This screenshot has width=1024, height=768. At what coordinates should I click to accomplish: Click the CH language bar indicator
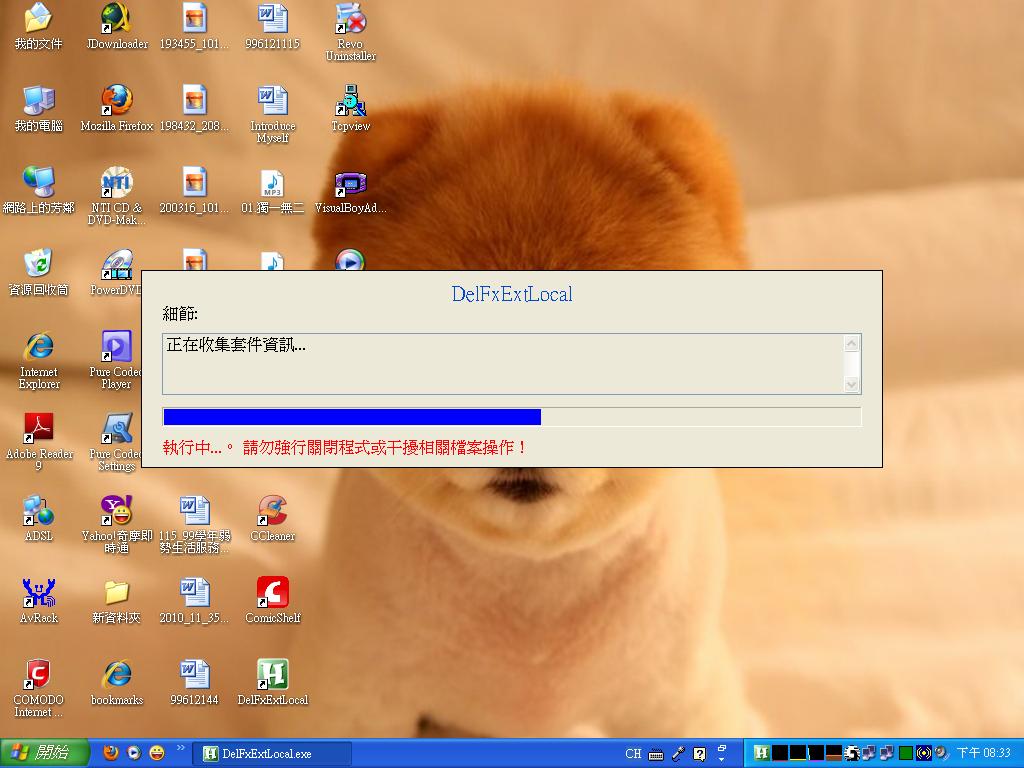click(633, 754)
